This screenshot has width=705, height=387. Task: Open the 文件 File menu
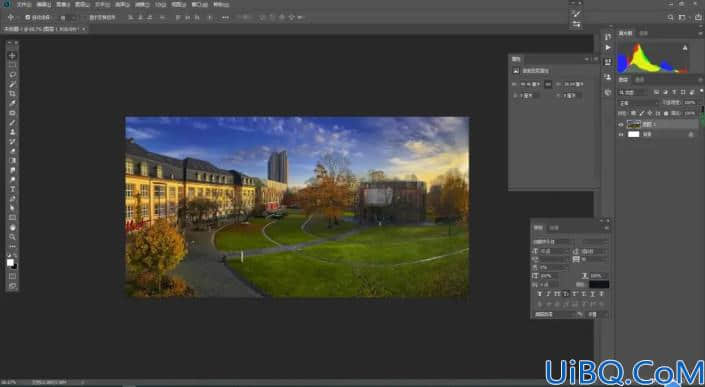pos(24,4)
